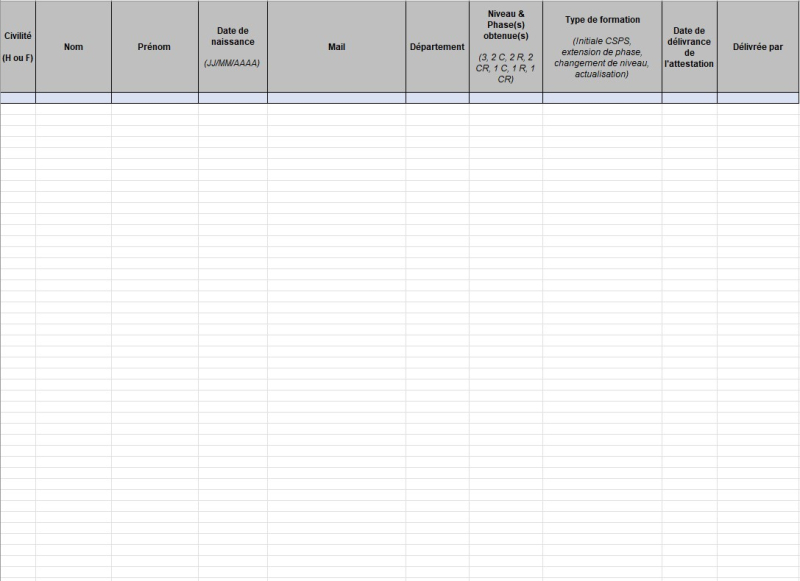Select the first blue cell under Mail

pyautogui.click(x=336, y=98)
